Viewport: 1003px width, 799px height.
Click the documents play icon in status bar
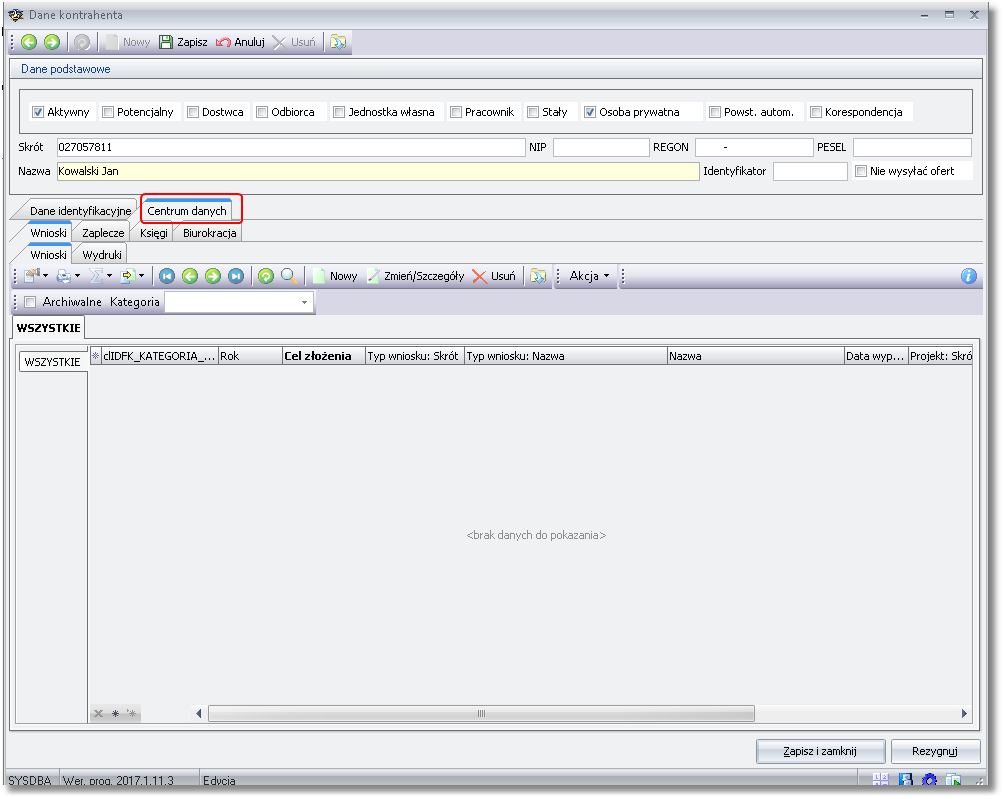coord(953,780)
